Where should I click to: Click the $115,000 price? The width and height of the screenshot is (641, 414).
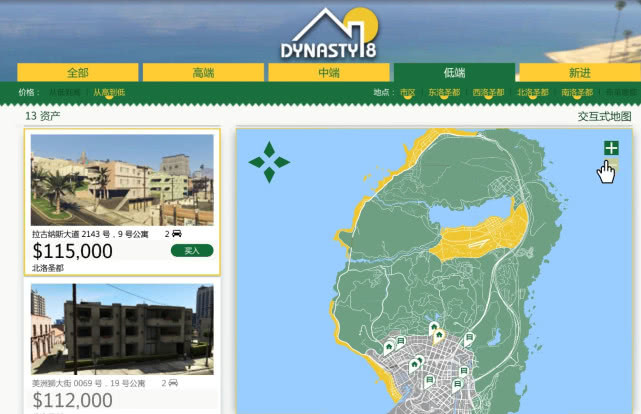pos(72,251)
